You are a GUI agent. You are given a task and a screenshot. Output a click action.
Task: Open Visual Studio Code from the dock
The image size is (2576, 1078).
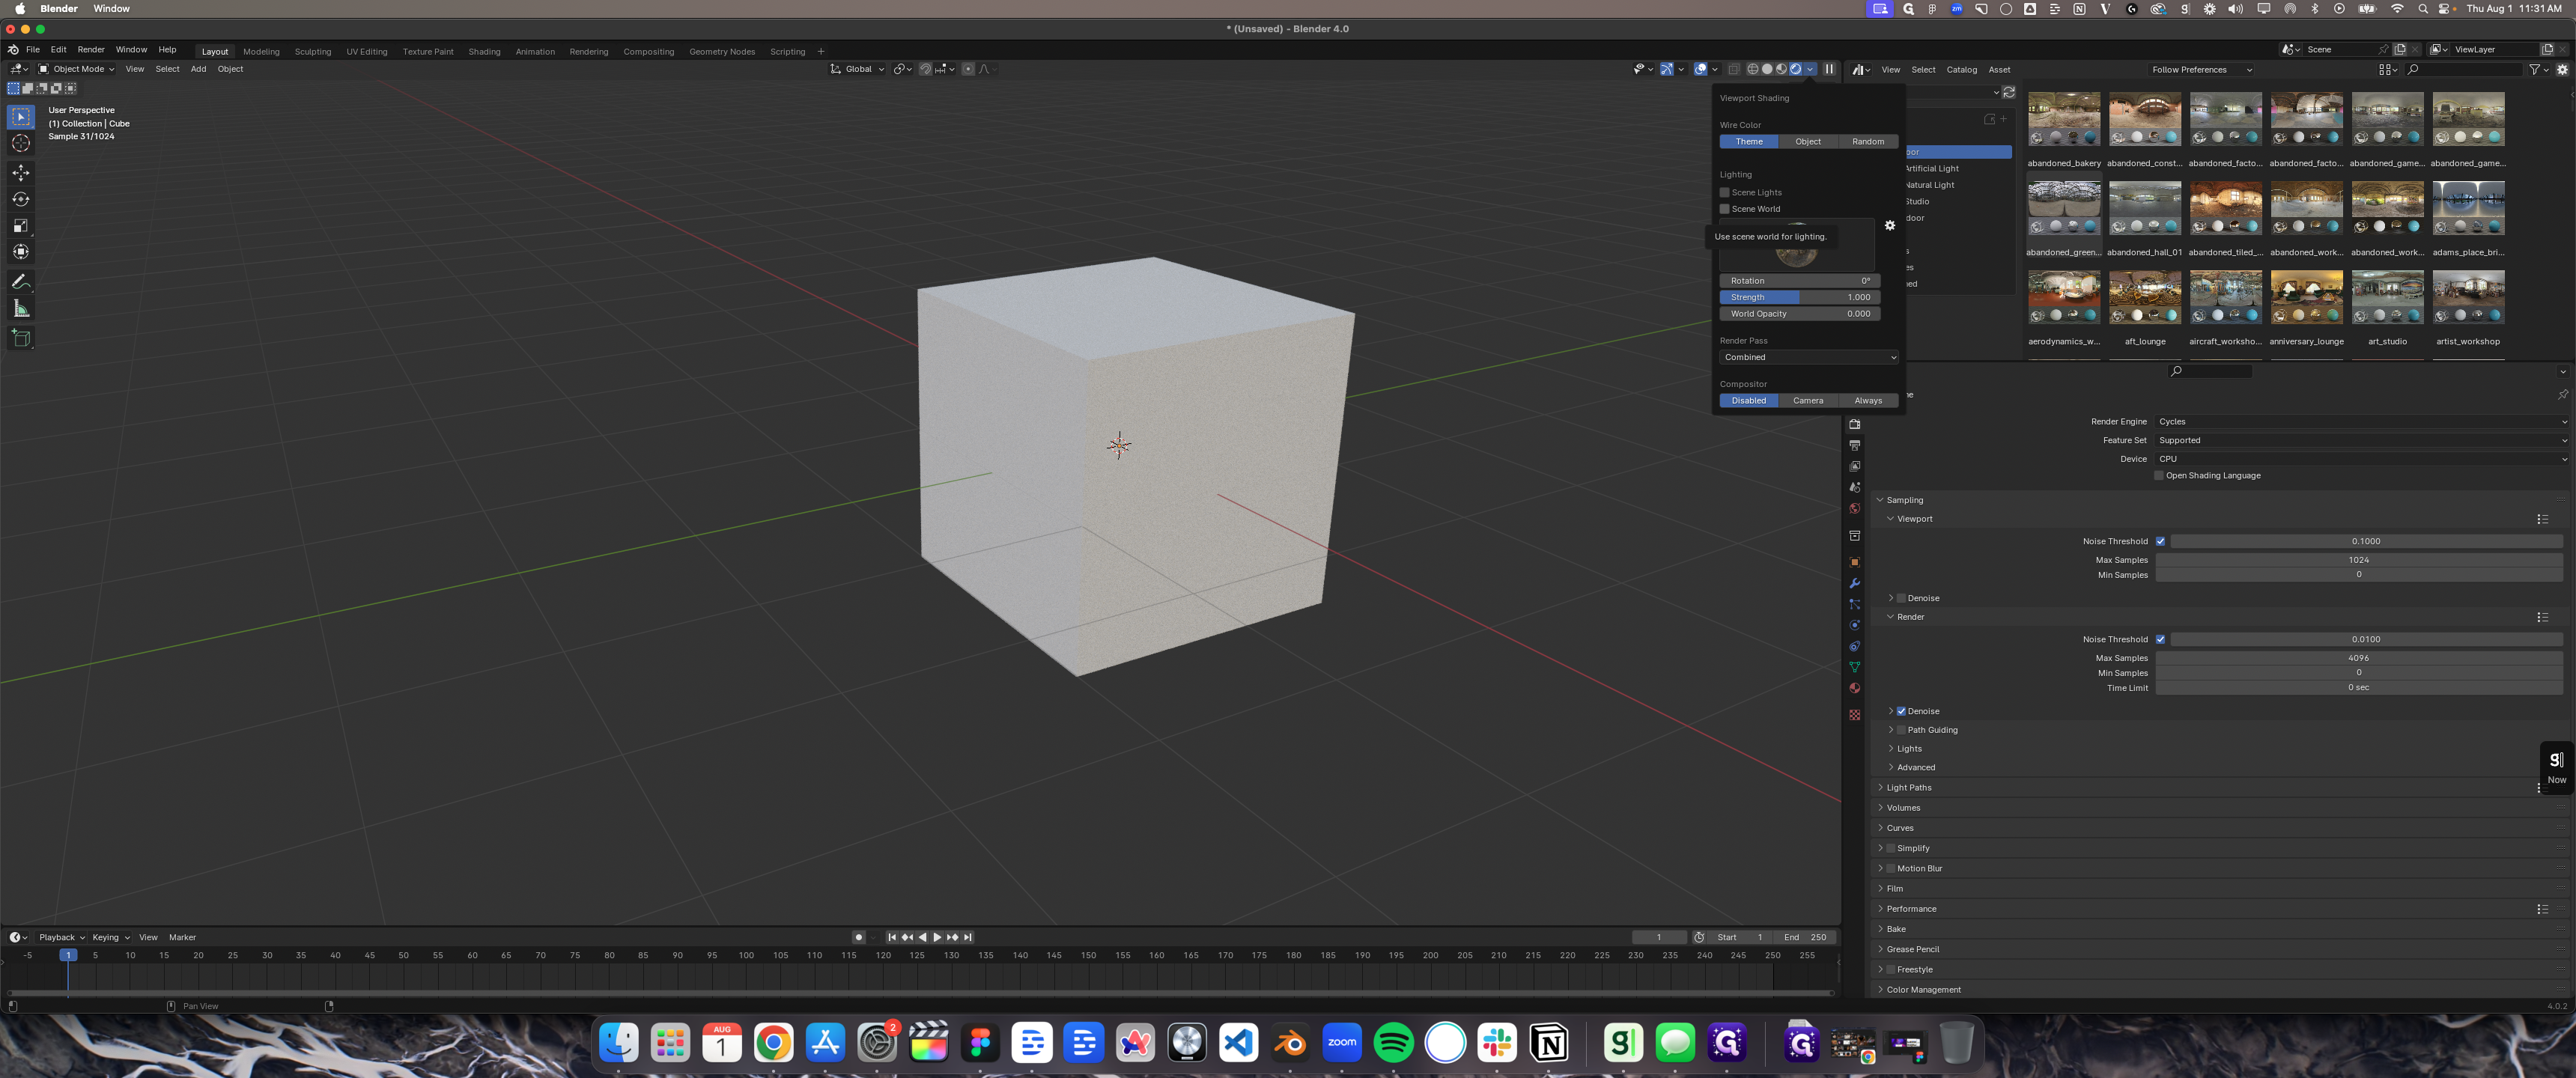[1238, 1043]
